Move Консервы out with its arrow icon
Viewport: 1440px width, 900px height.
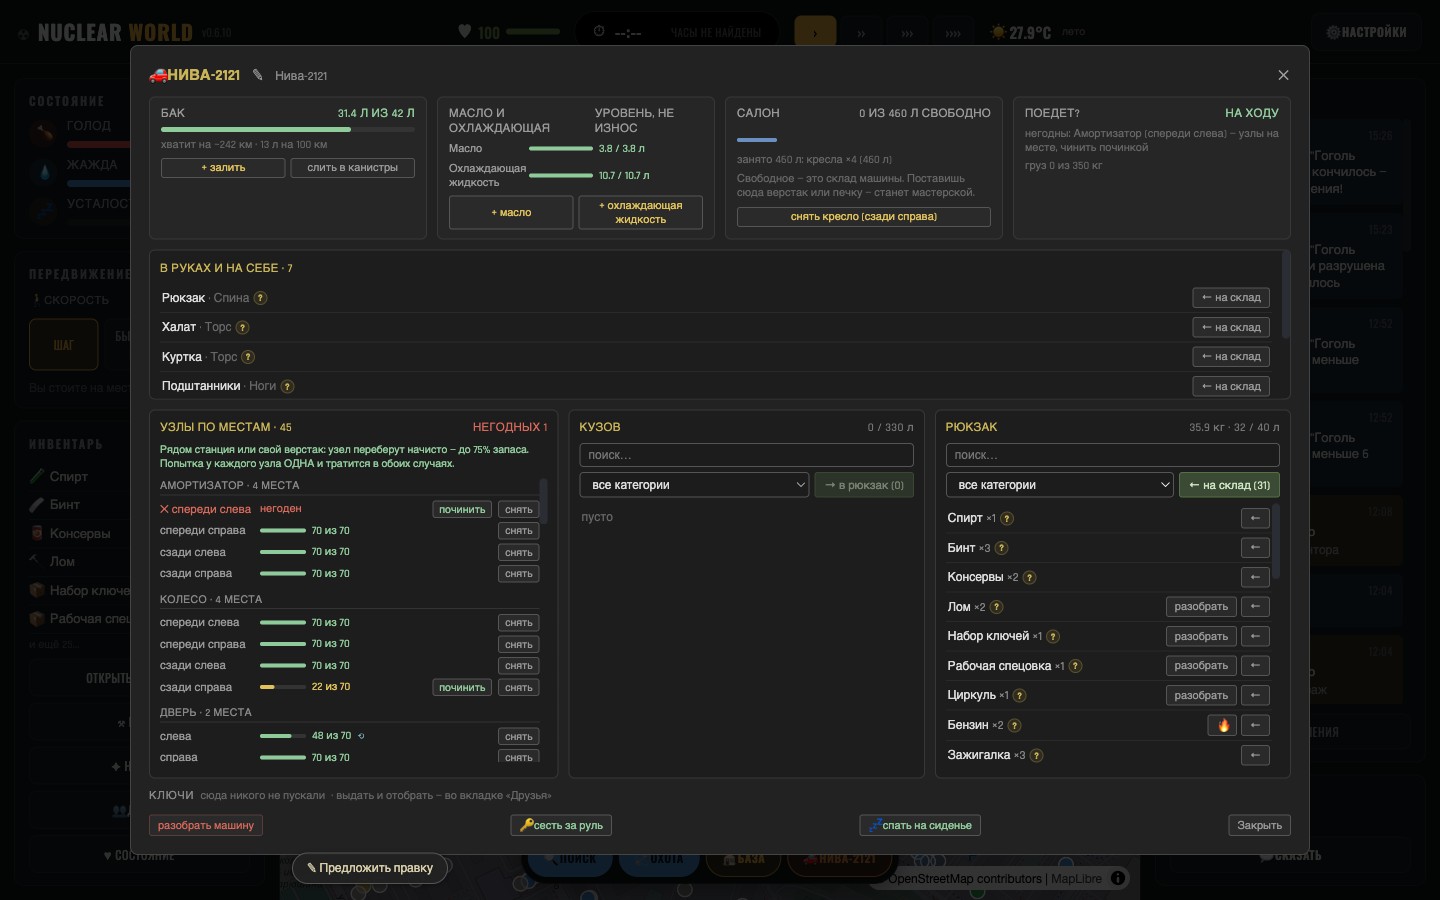(x=1255, y=577)
